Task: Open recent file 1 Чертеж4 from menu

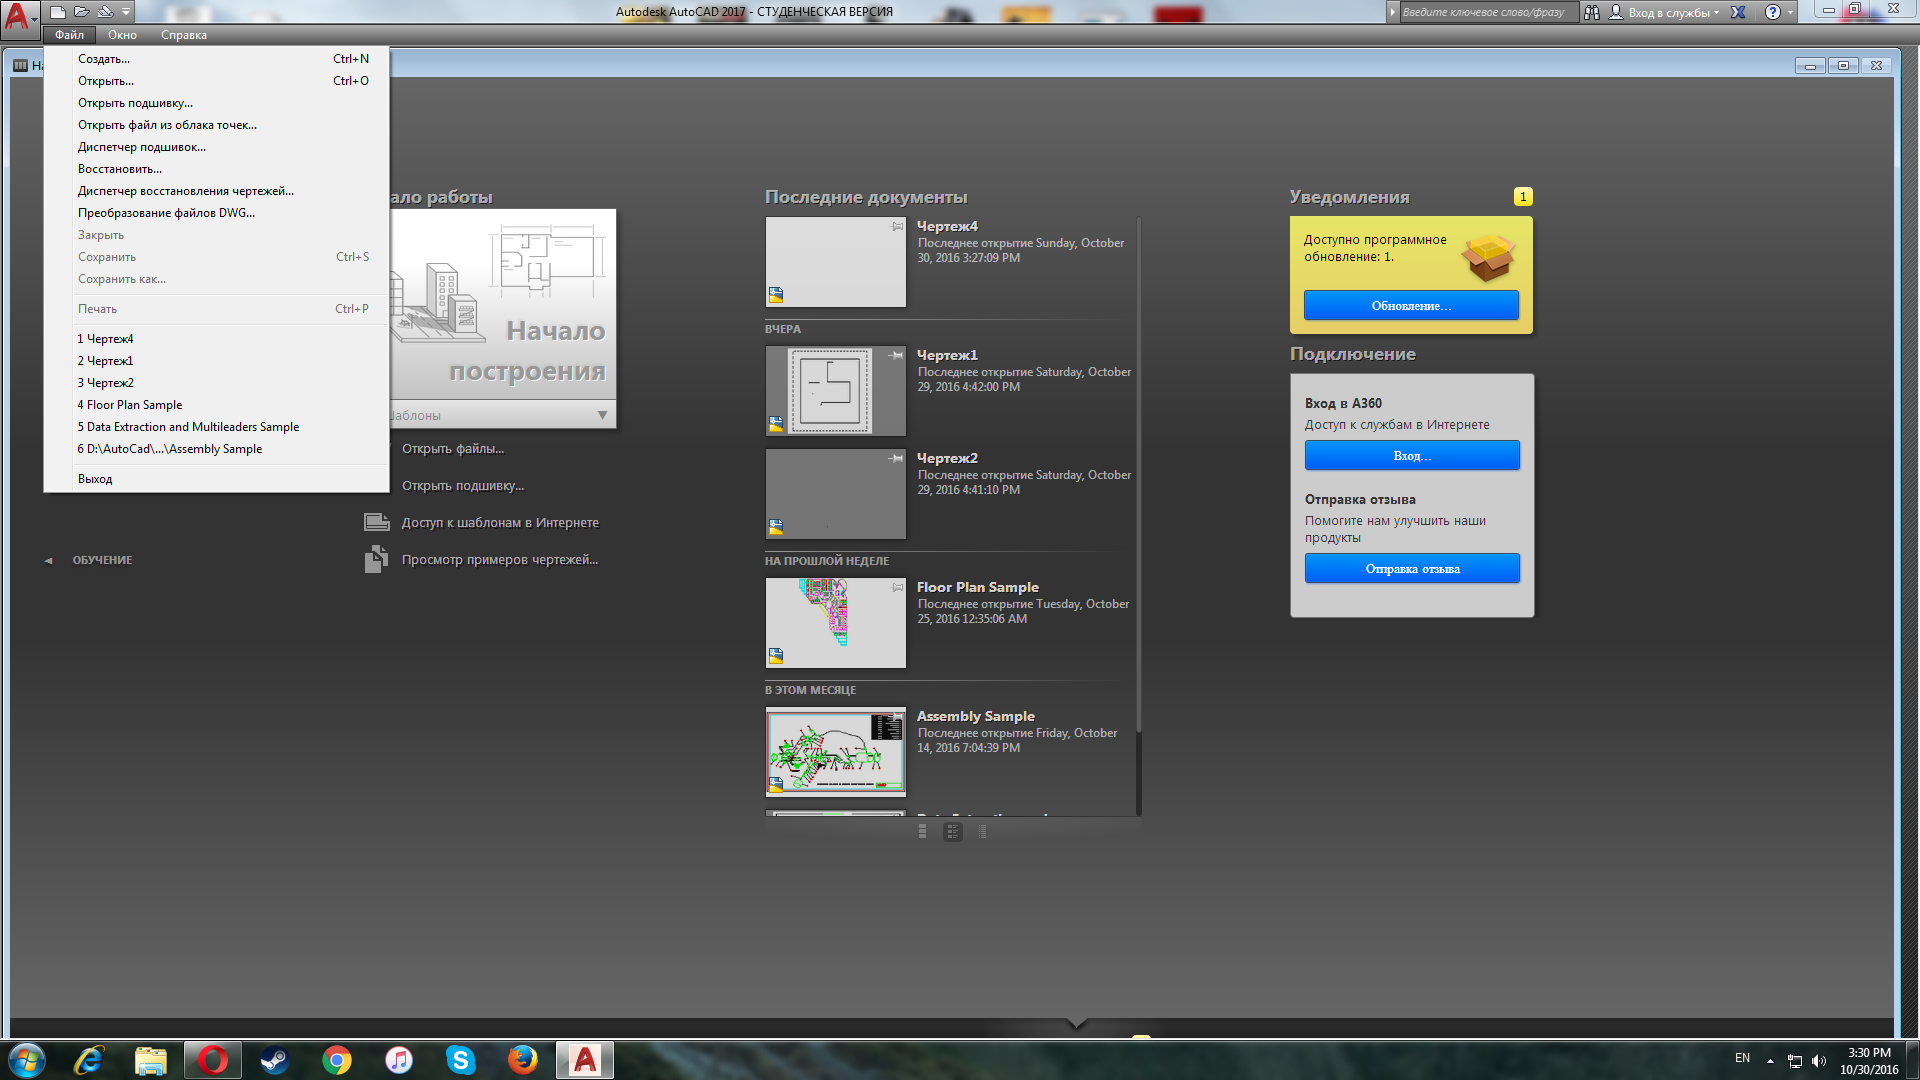Action: [216, 339]
